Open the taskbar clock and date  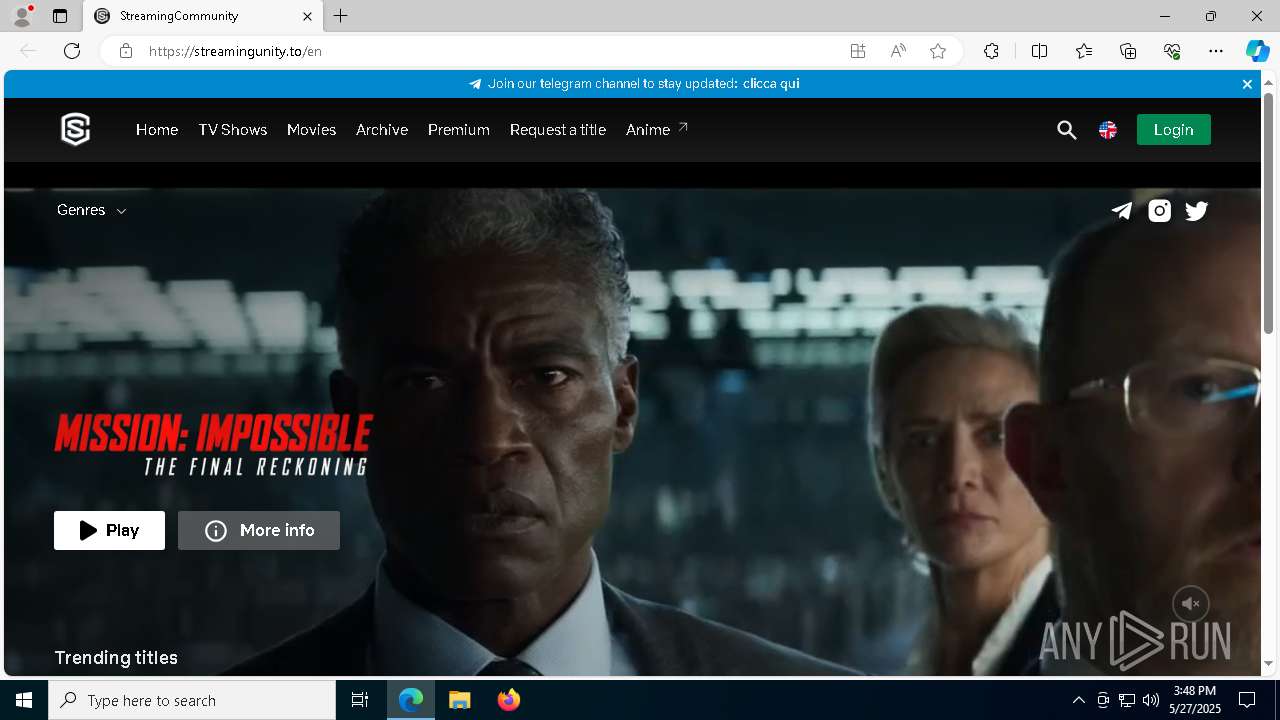click(1195, 700)
